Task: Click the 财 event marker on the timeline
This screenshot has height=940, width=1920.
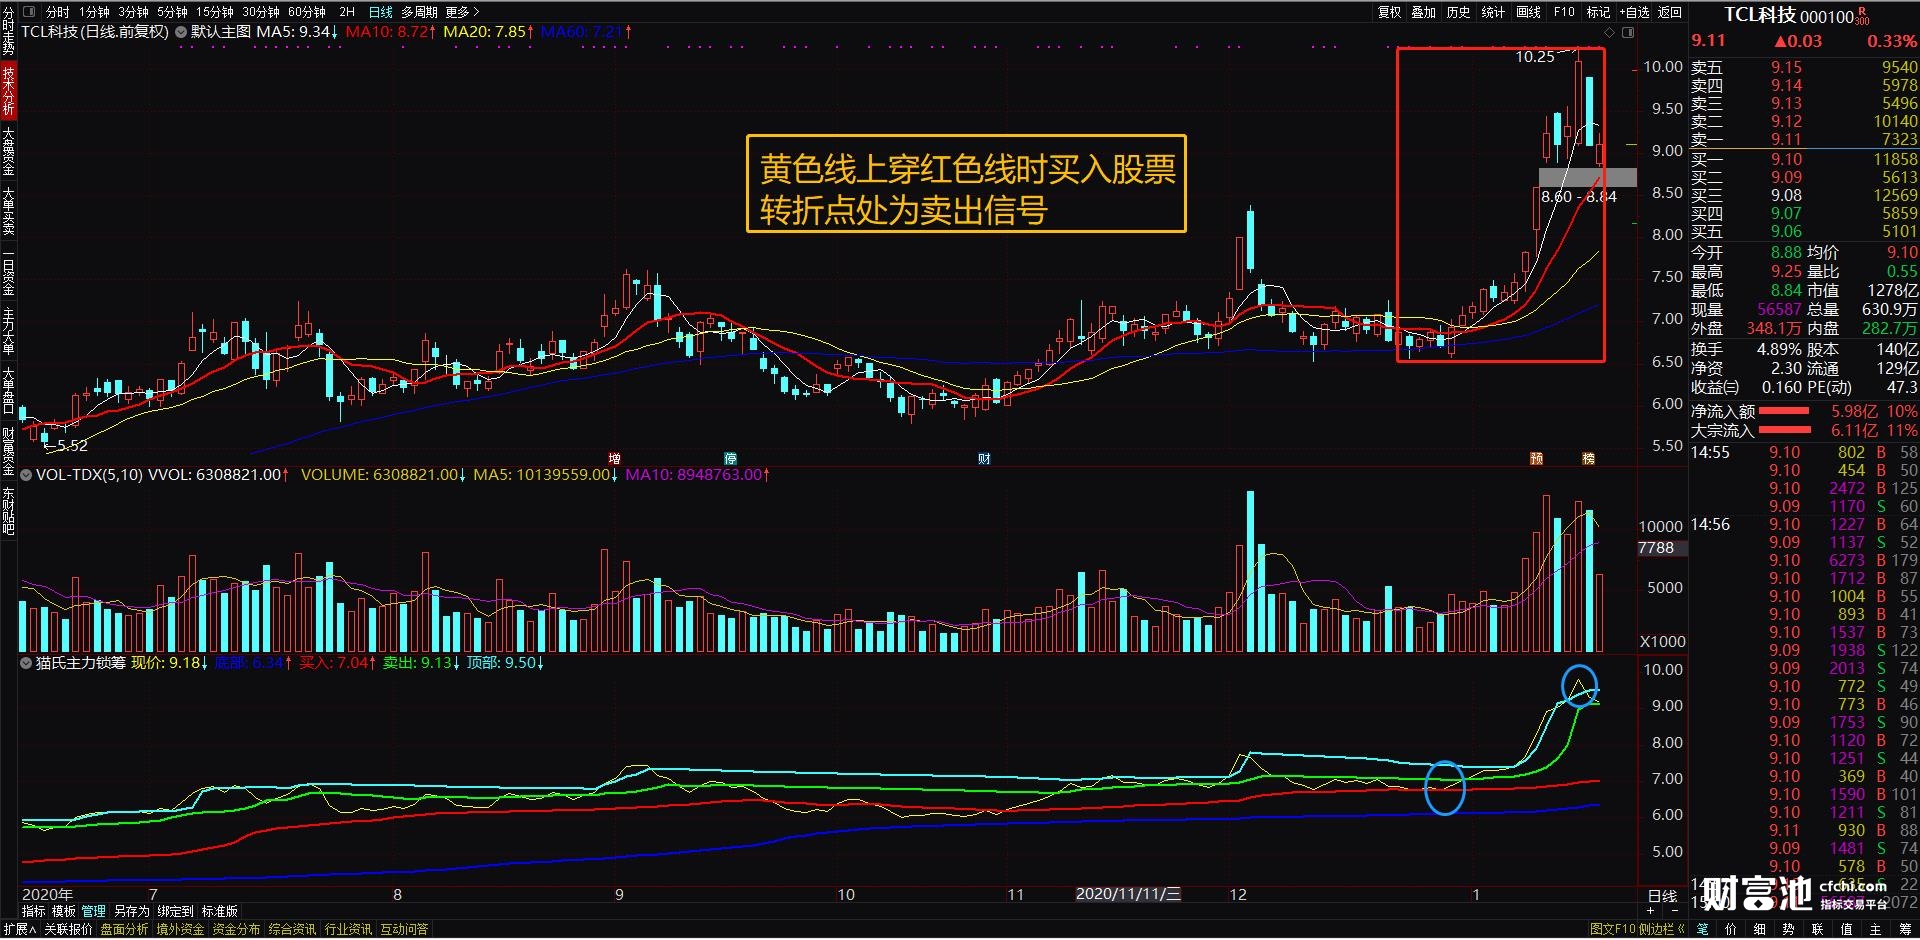Action: tap(984, 459)
